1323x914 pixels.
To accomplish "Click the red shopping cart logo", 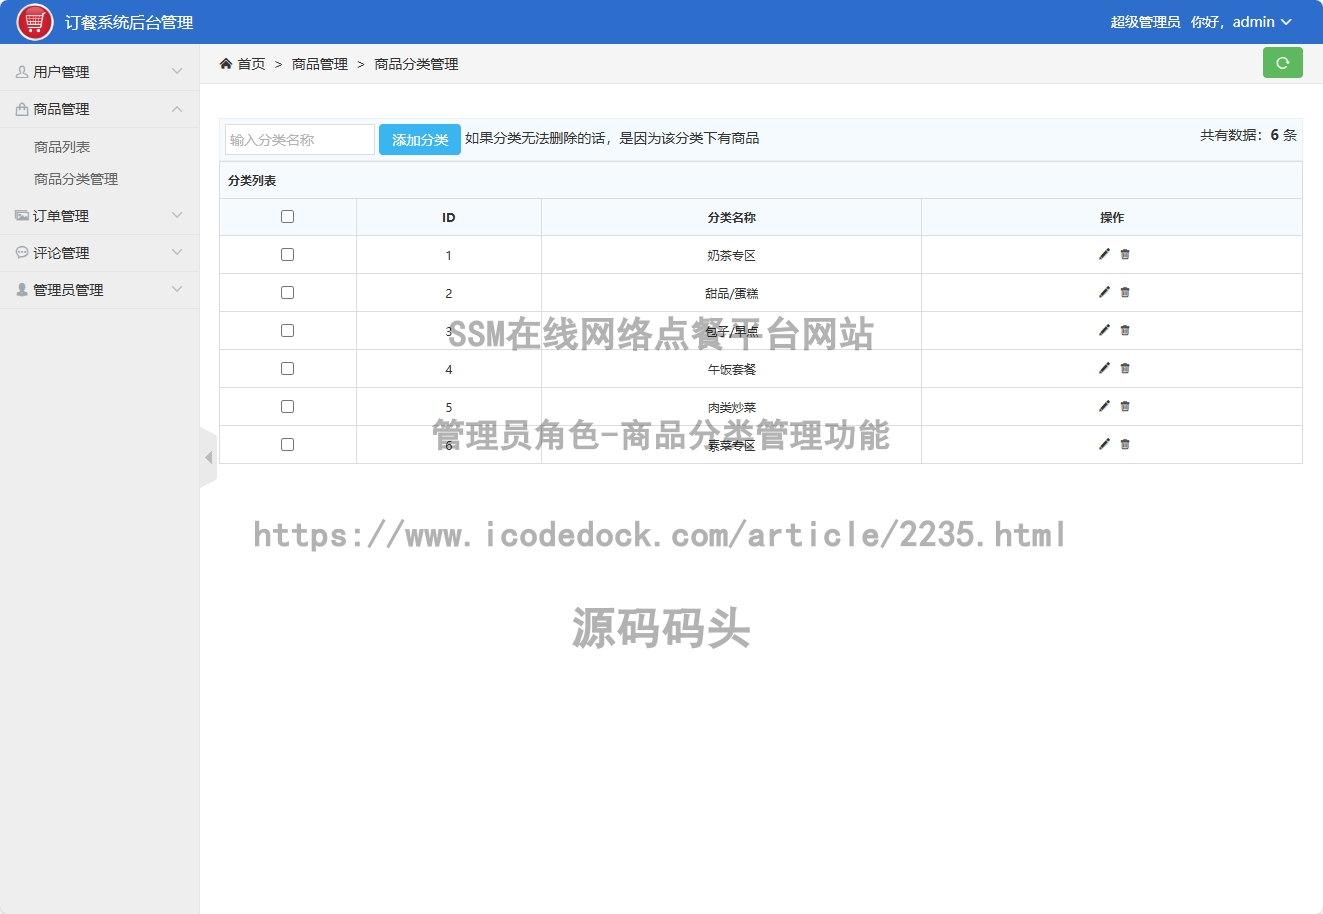I will tap(35, 22).
